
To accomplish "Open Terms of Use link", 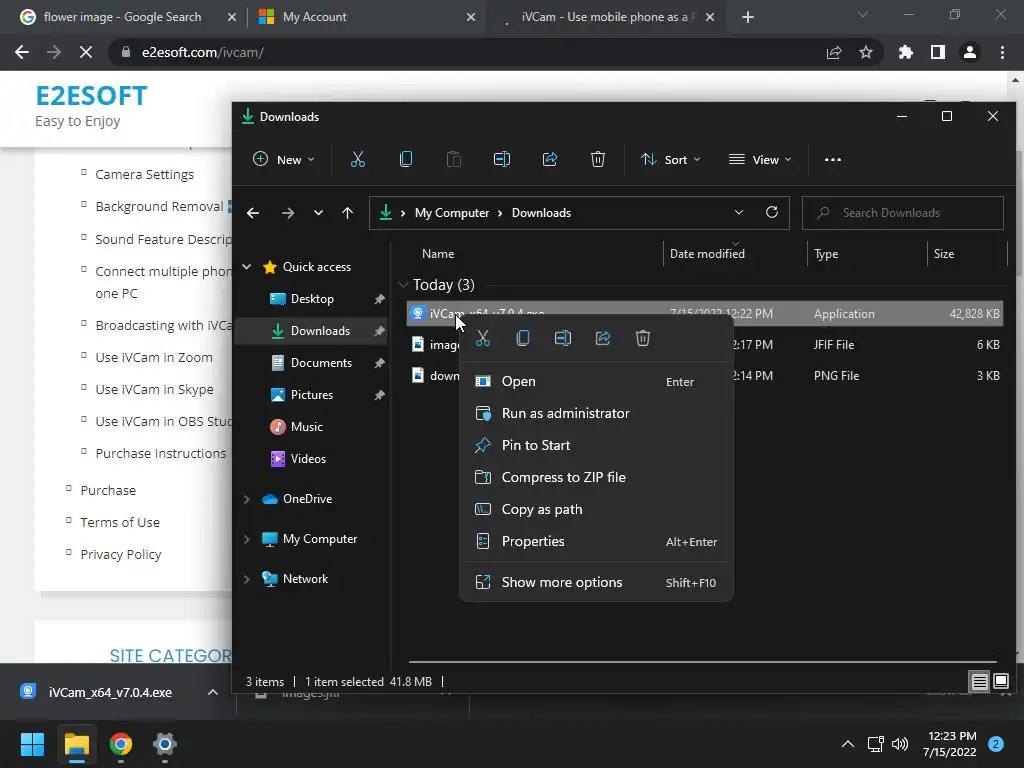I will coord(120,522).
